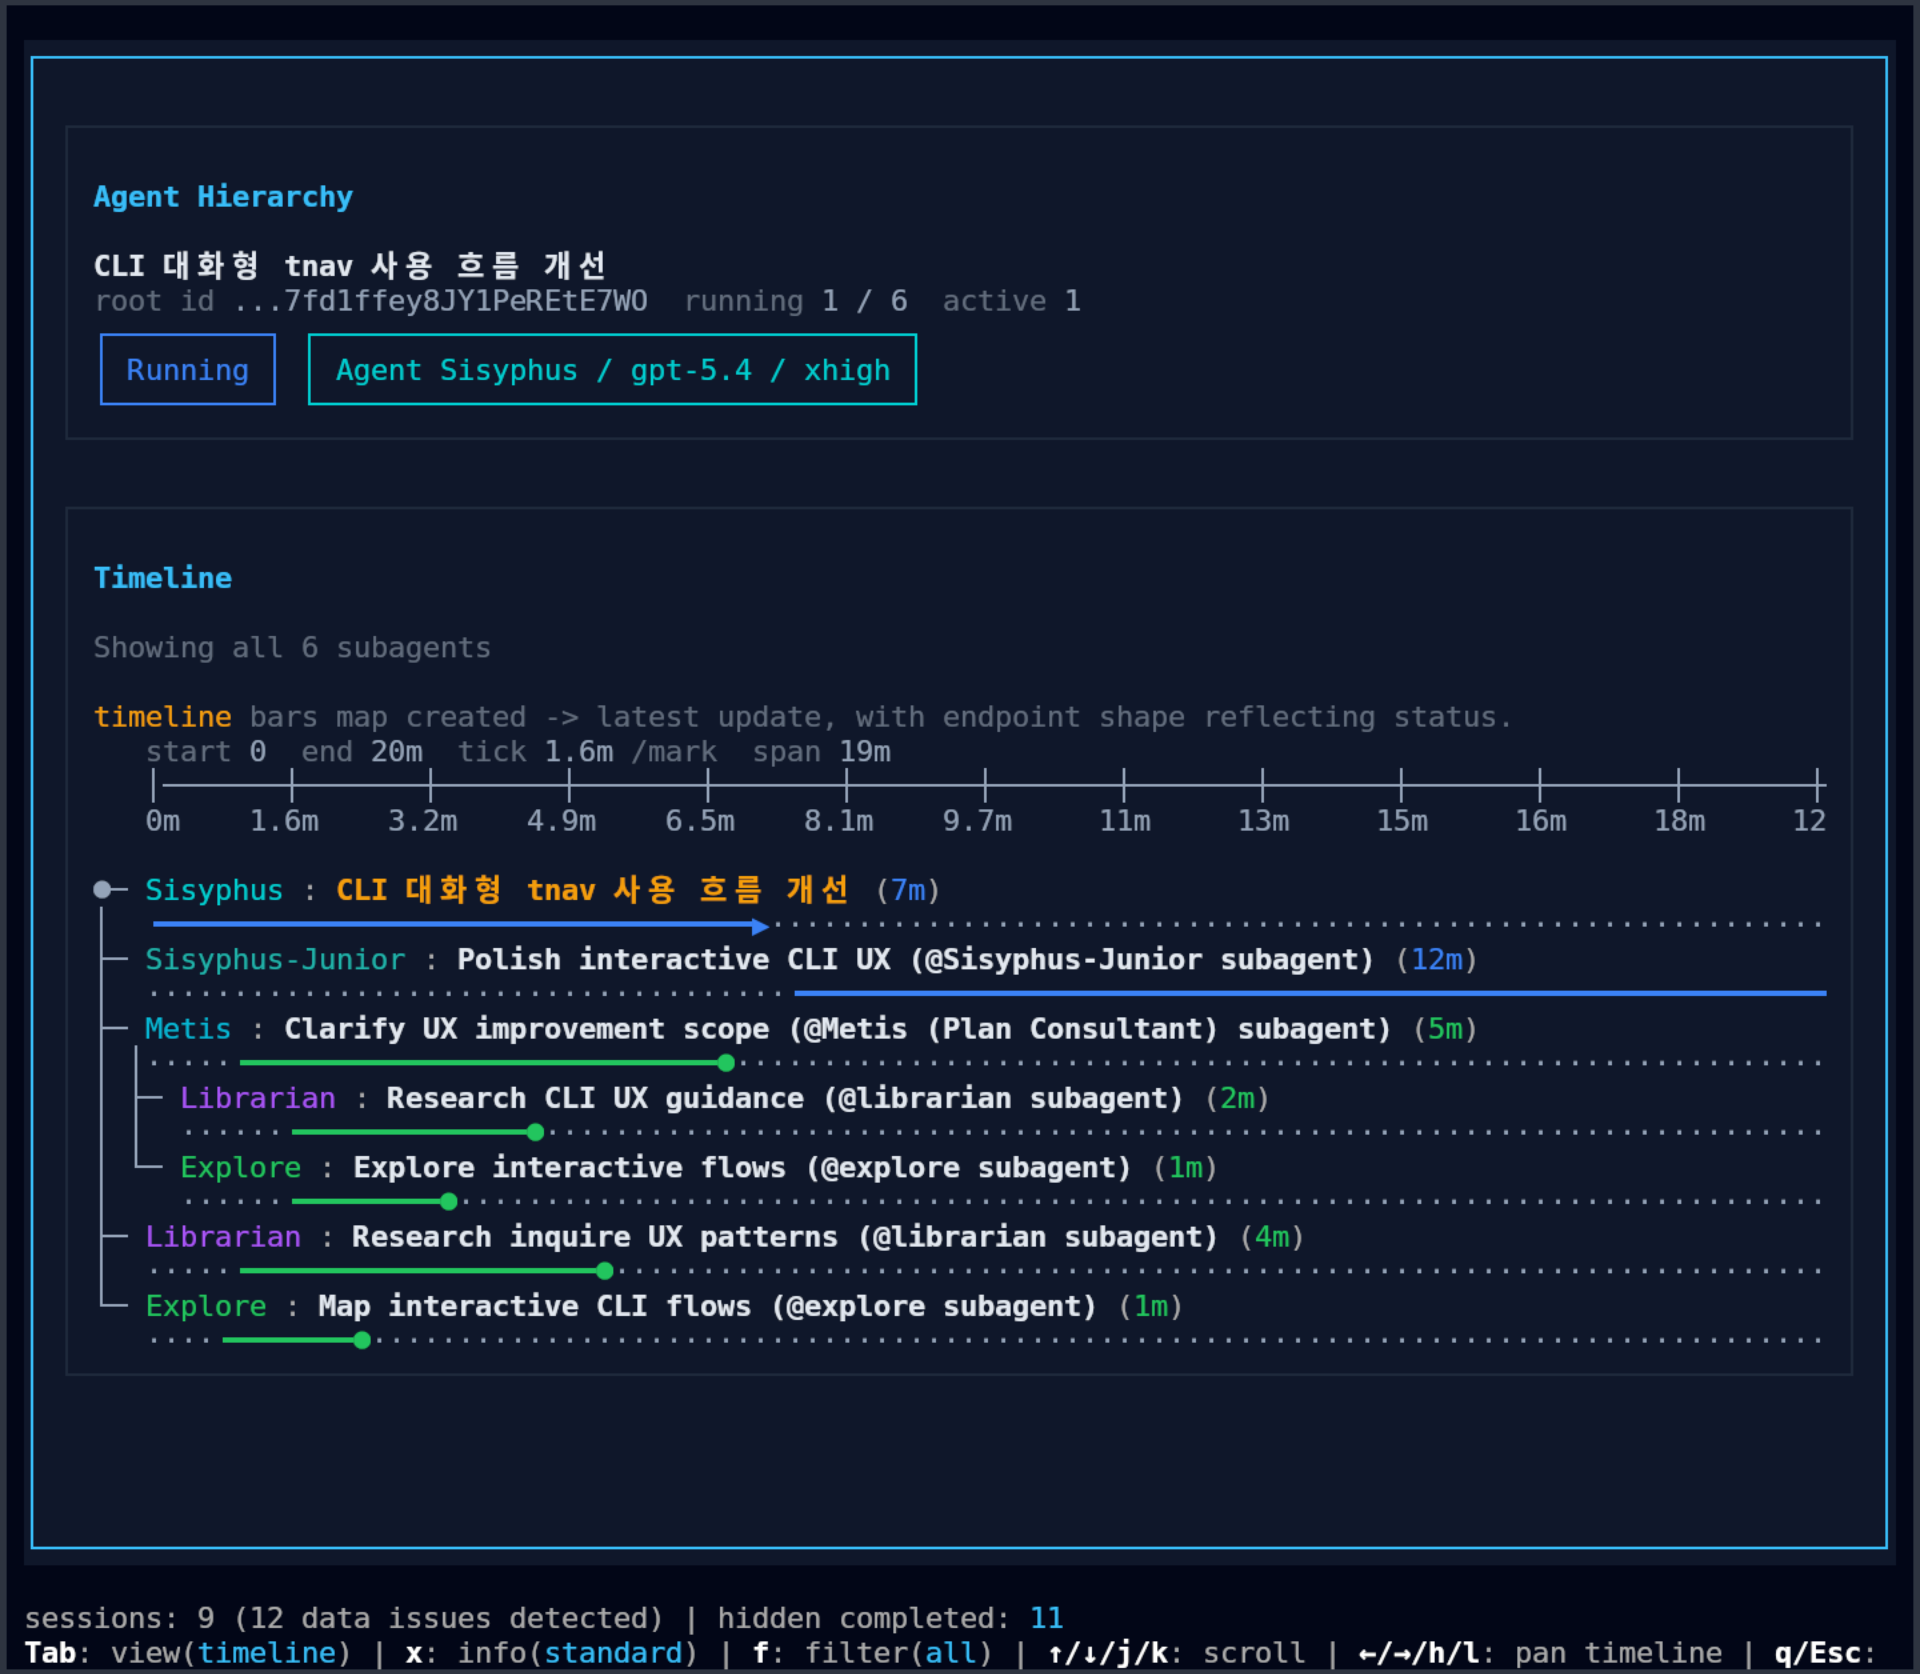
Task: Click endpoint dot of Map interactive CLI flows bar
Action: tap(362, 1340)
